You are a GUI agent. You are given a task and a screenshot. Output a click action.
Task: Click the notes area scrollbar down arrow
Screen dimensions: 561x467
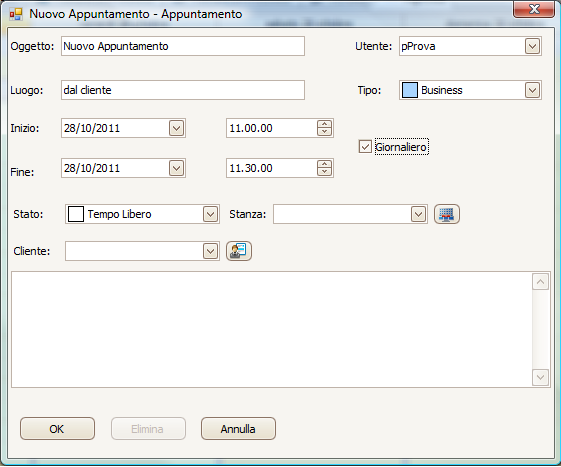(x=540, y=377)
